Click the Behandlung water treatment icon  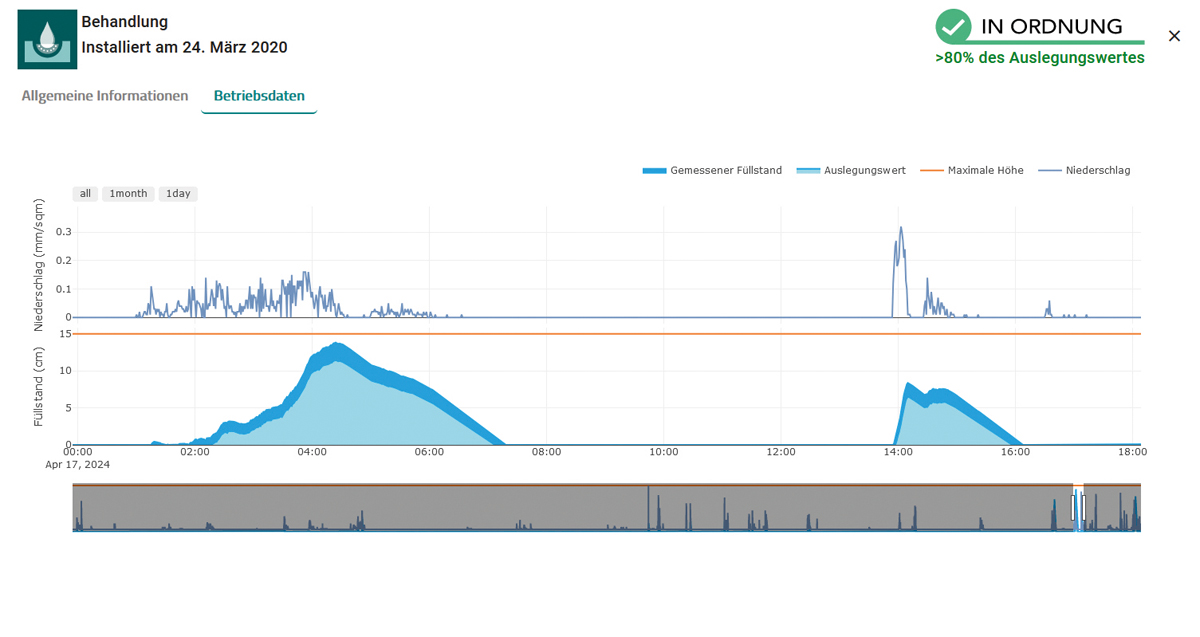click(47, 39)
